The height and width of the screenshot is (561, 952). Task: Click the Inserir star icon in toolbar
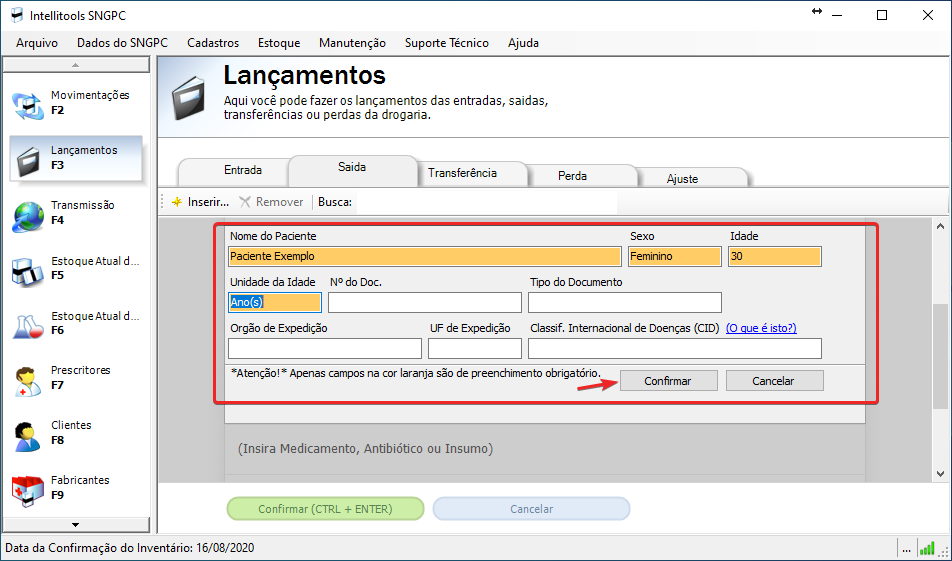(177, 202)
